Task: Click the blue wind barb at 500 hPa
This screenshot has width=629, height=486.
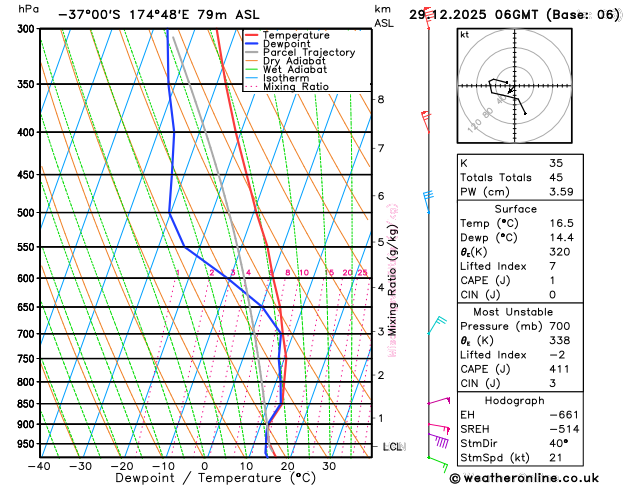Action: 428,202
